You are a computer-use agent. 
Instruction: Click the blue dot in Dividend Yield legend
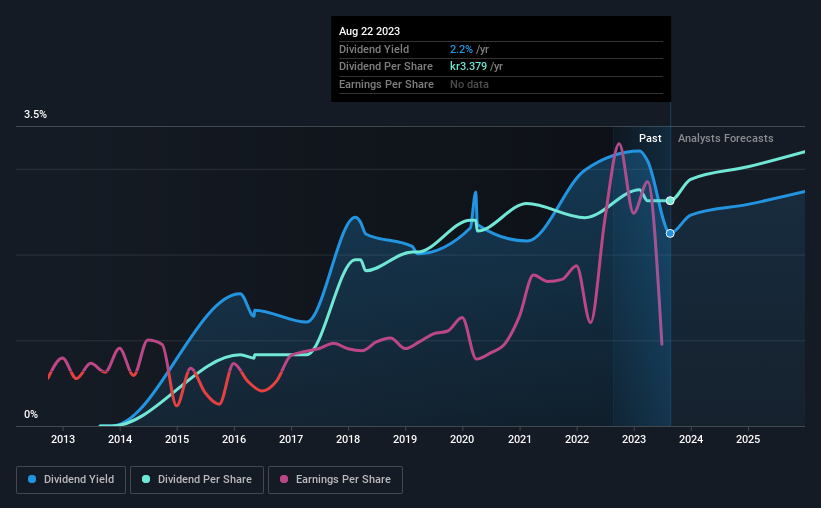[x=32, y=479]
